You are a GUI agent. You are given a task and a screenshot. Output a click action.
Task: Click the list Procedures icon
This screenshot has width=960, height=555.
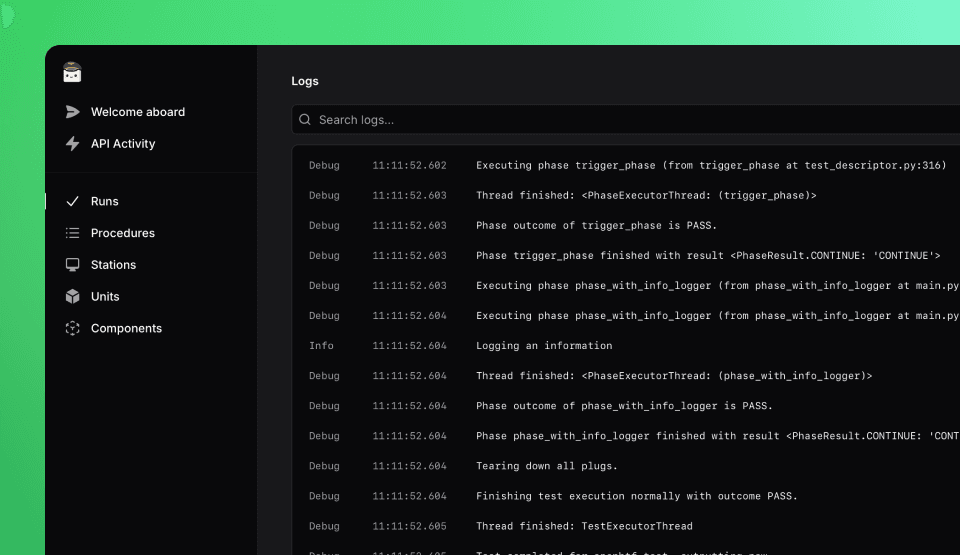tap(72, 233)
